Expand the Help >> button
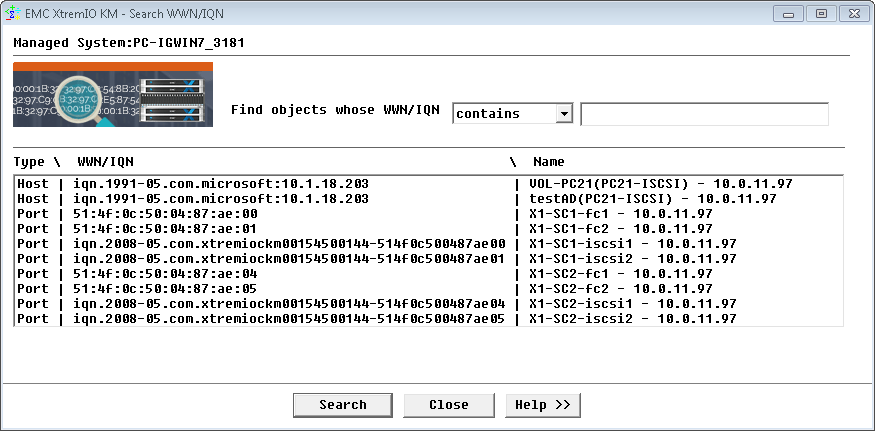 point(543,405)
